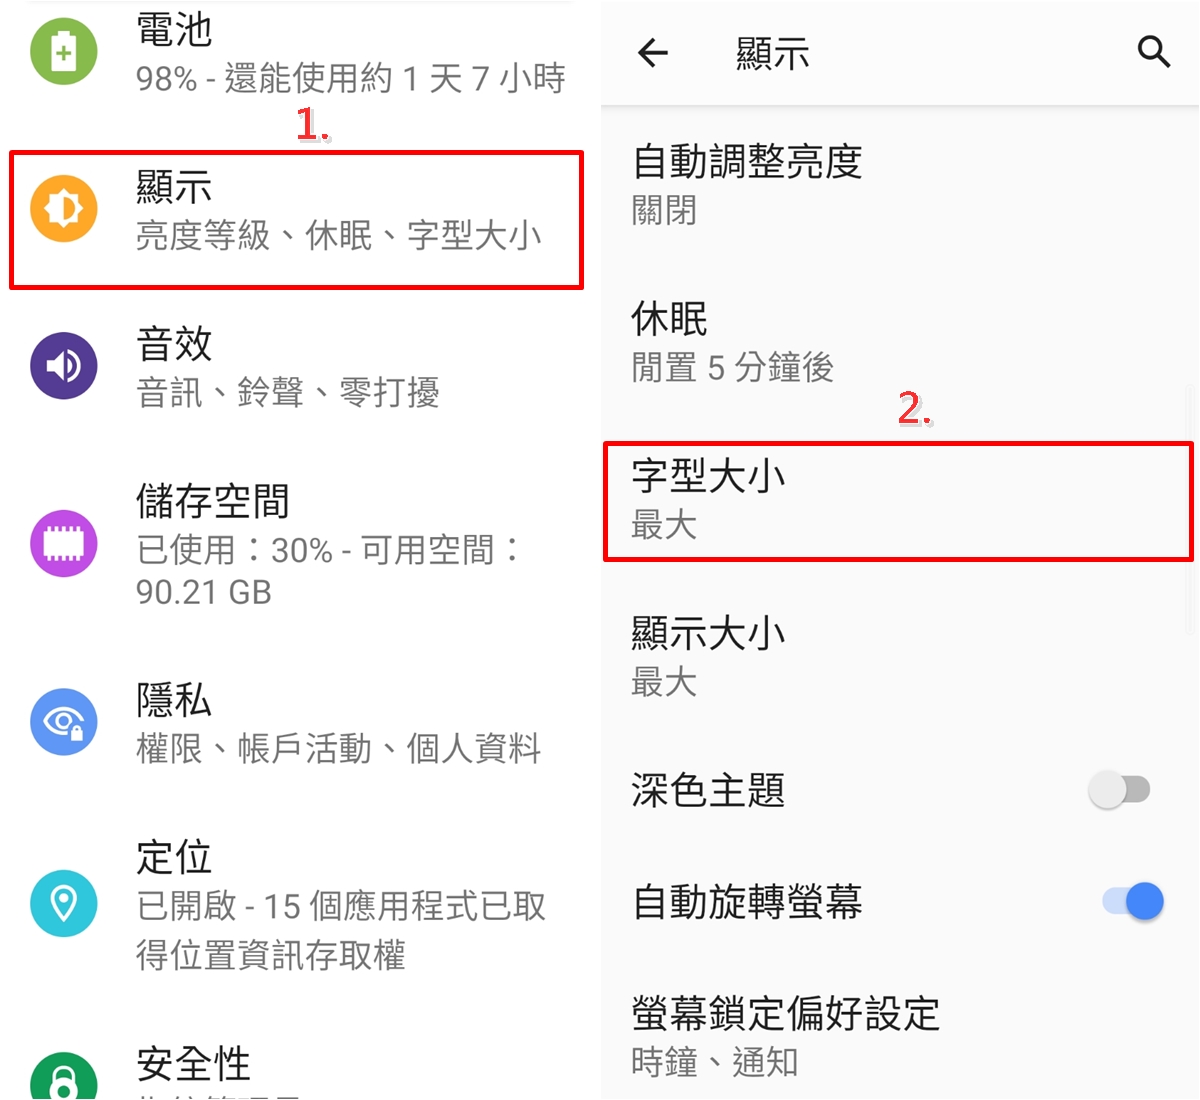Open the 字型大小 font size setting

(x=898, y=501)
